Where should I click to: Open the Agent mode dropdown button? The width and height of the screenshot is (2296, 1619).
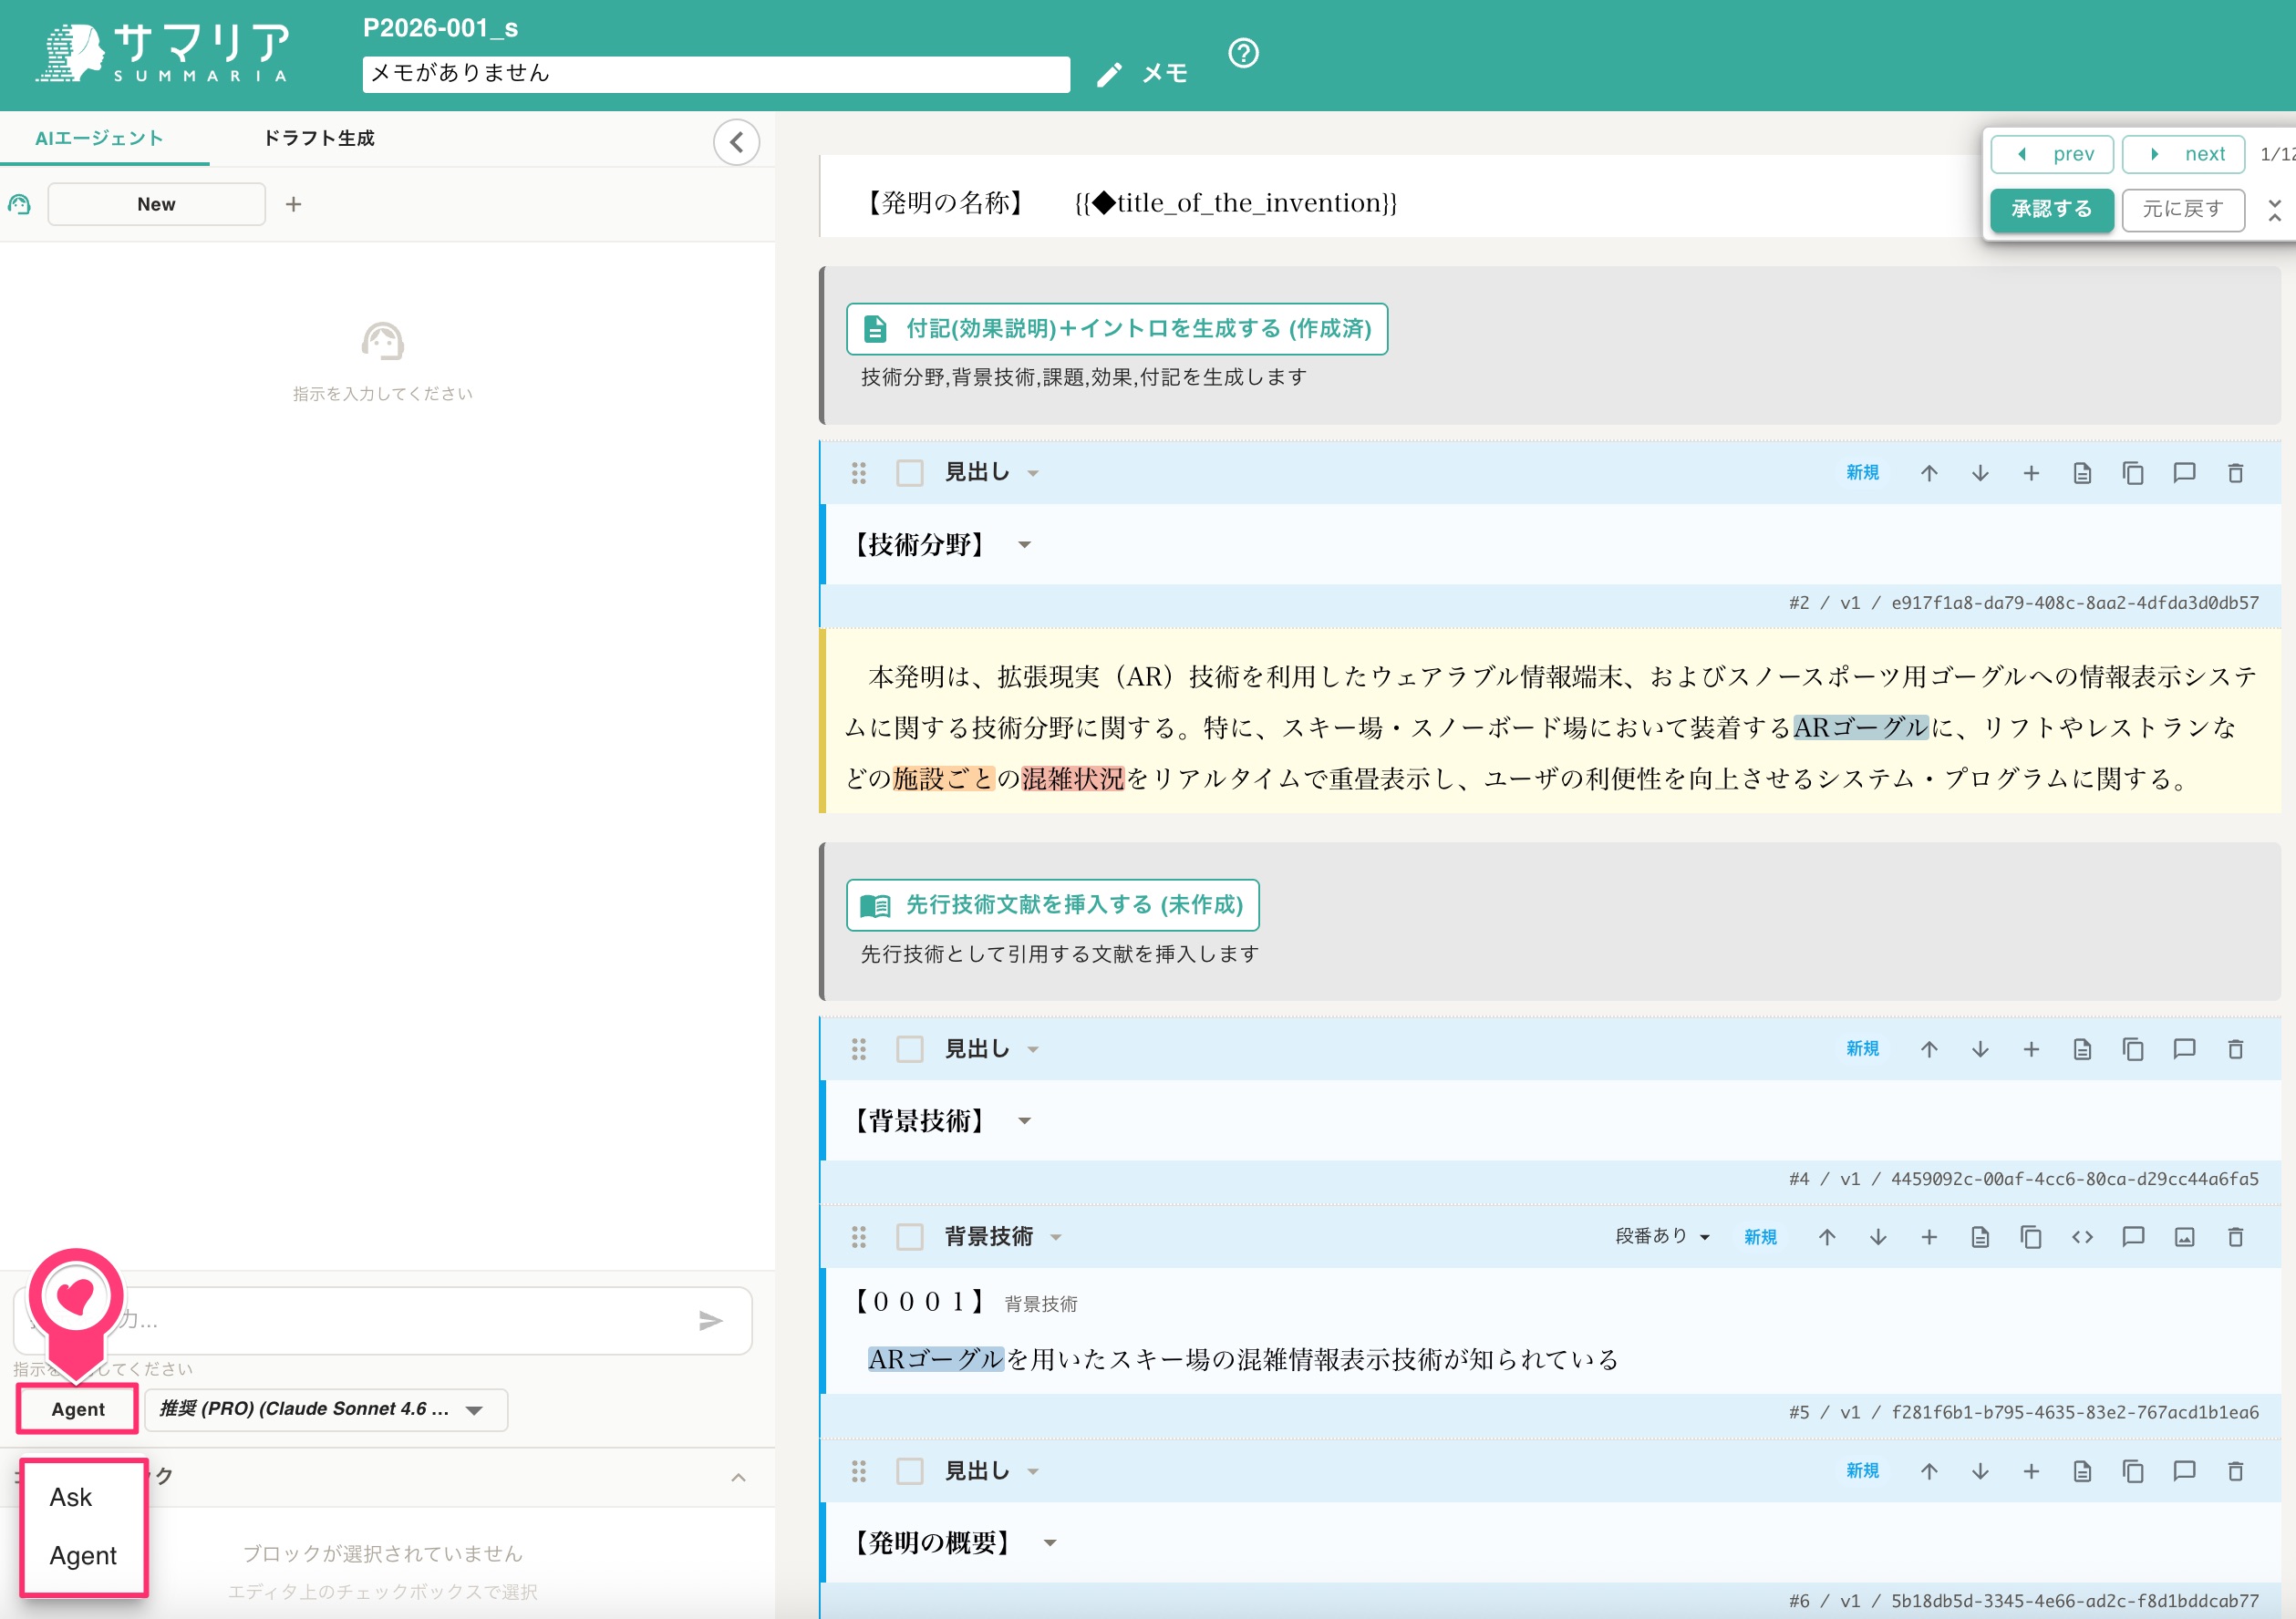(x=78, y=1409)
